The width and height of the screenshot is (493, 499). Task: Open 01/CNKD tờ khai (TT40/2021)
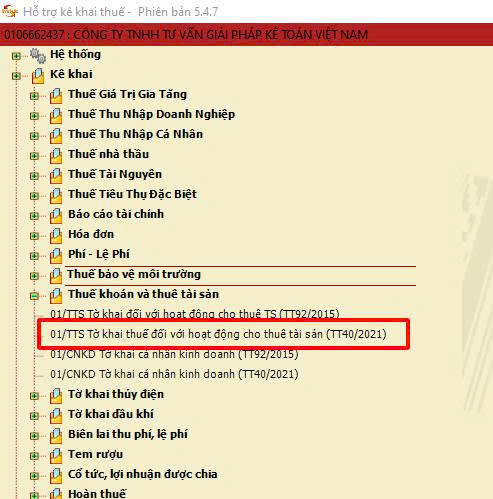174,374
